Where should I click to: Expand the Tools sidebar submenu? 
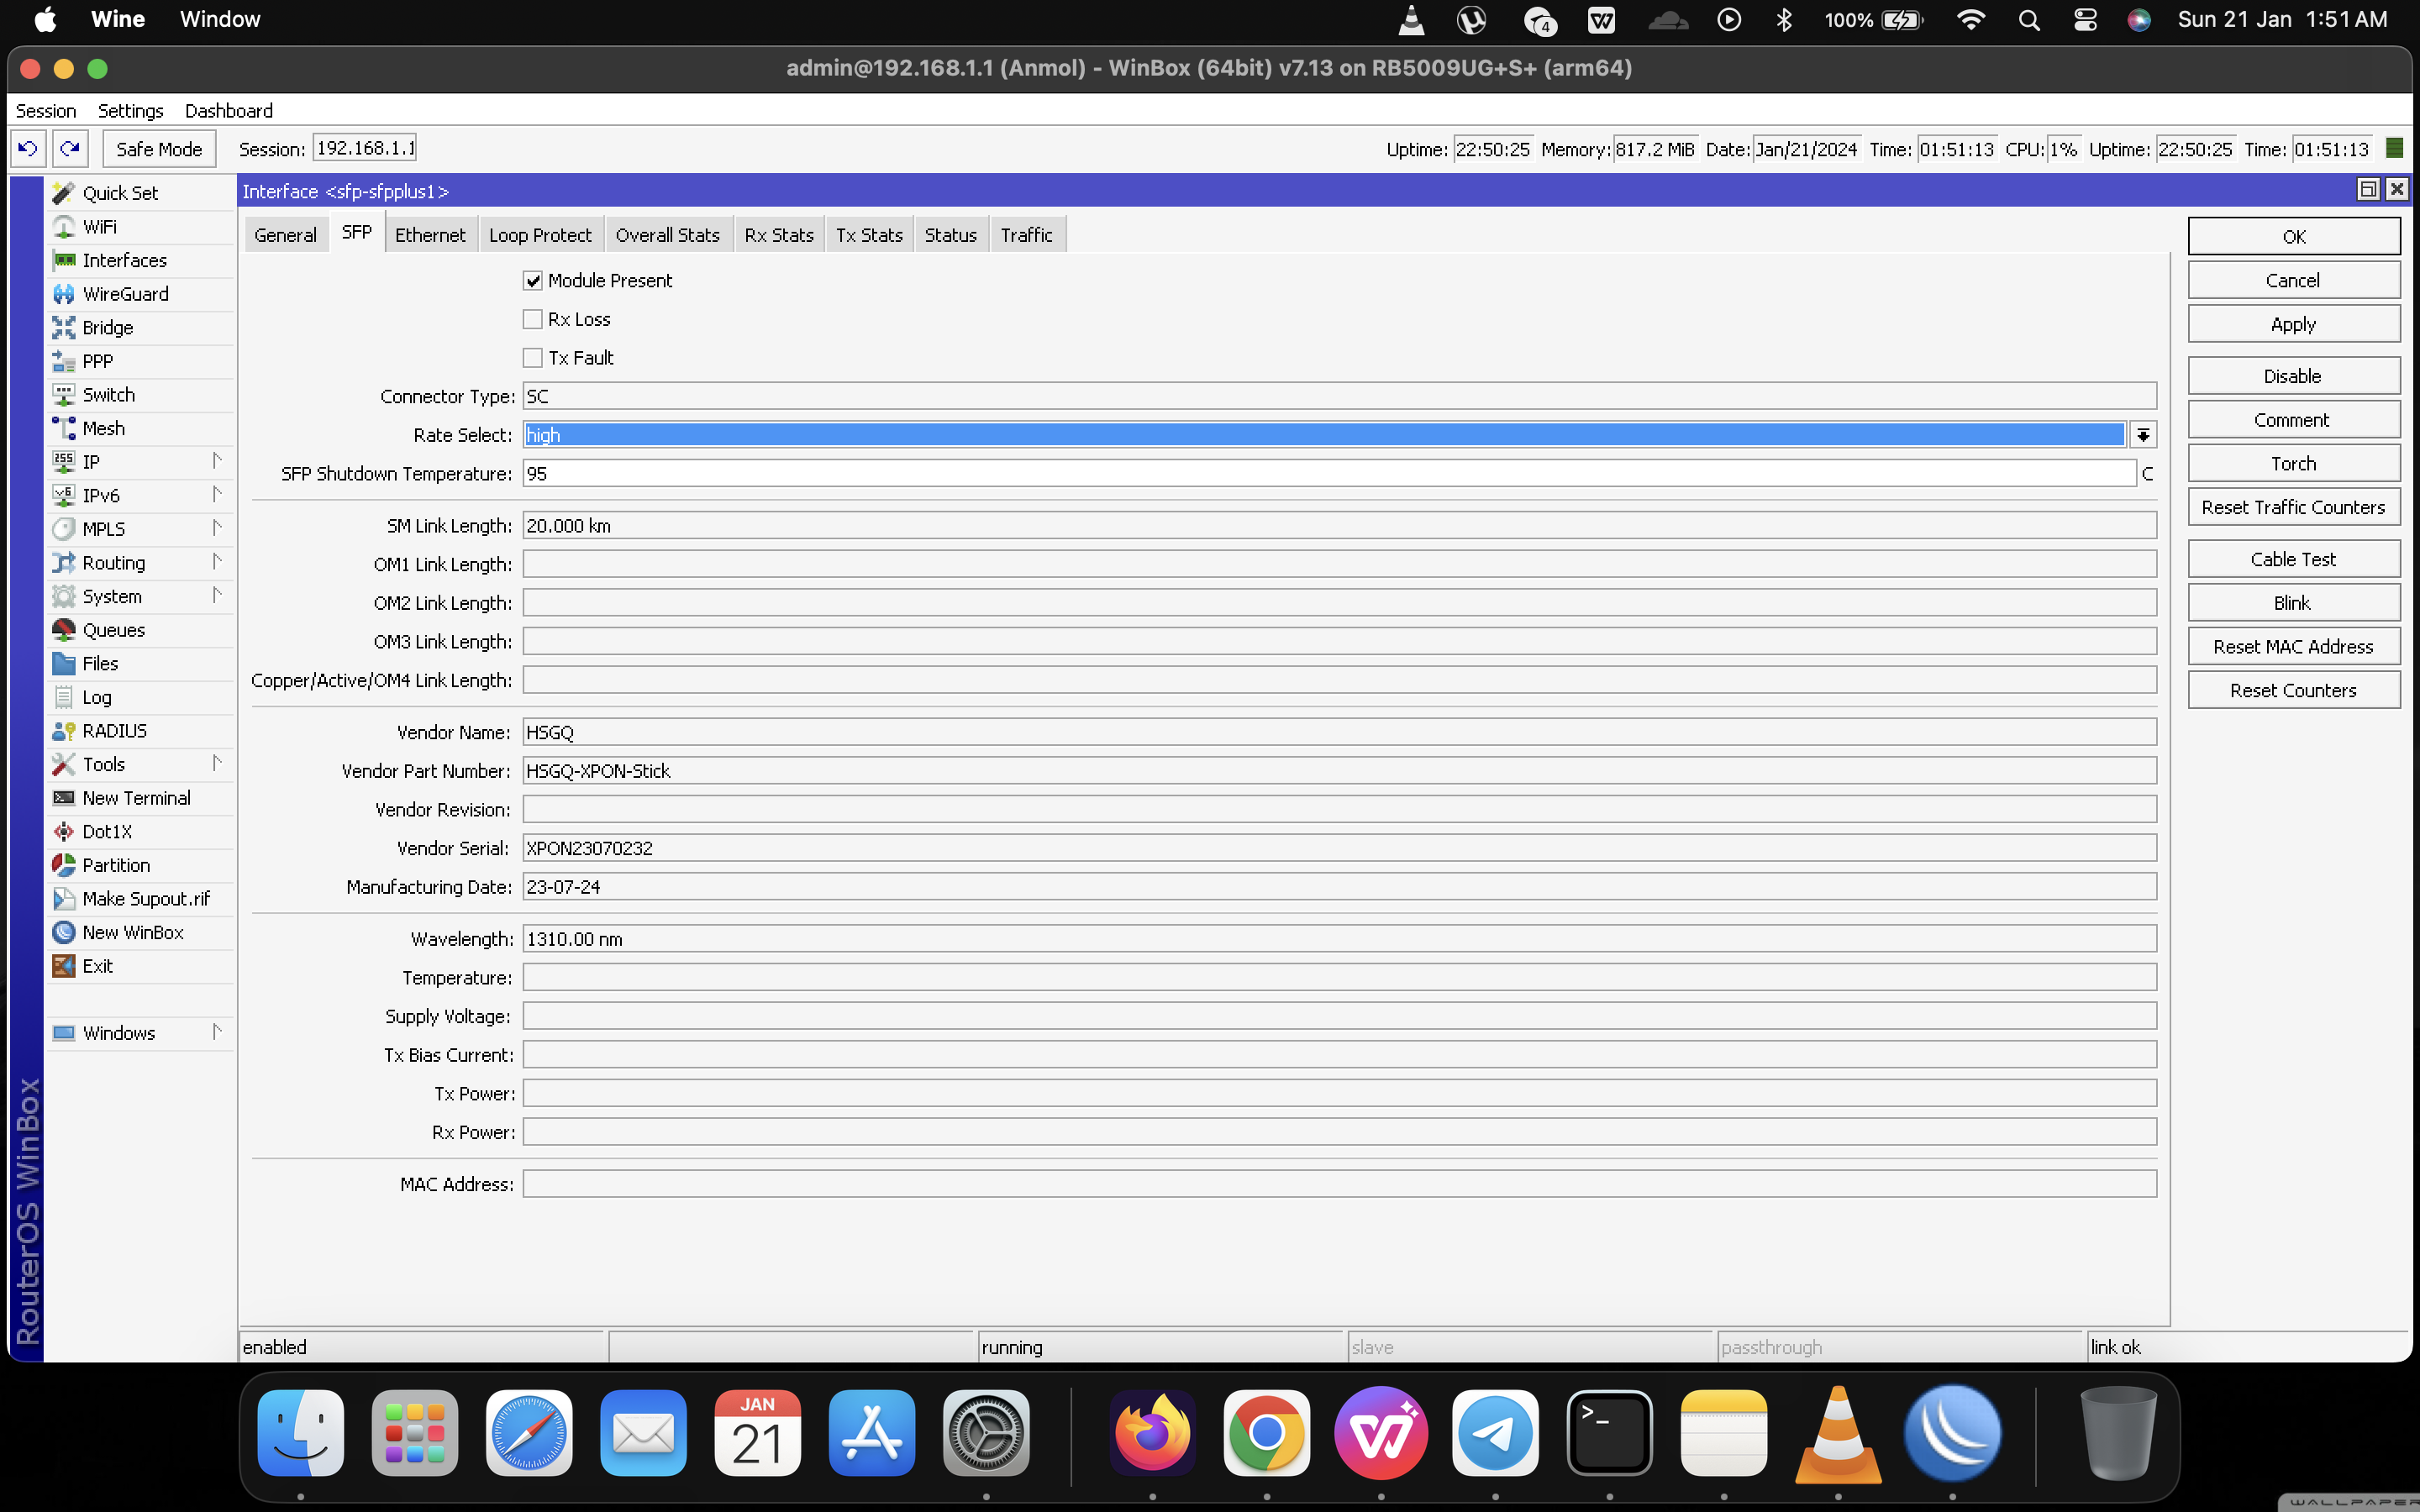point(216,763)
